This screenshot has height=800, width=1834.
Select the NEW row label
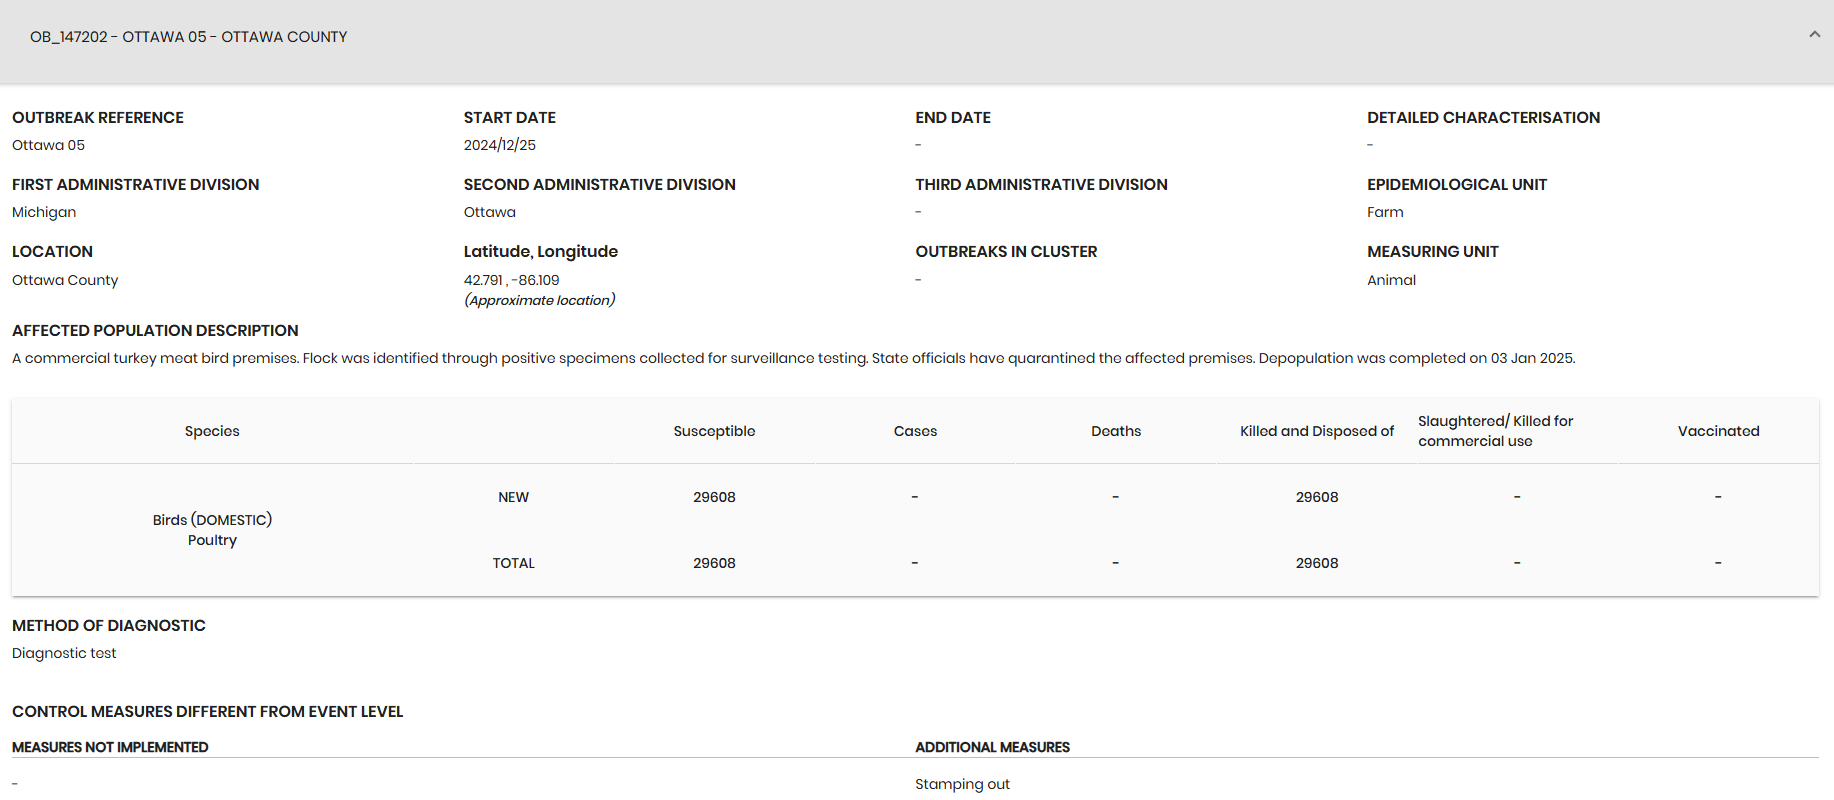pyautogui.click(x=513, y=497)
